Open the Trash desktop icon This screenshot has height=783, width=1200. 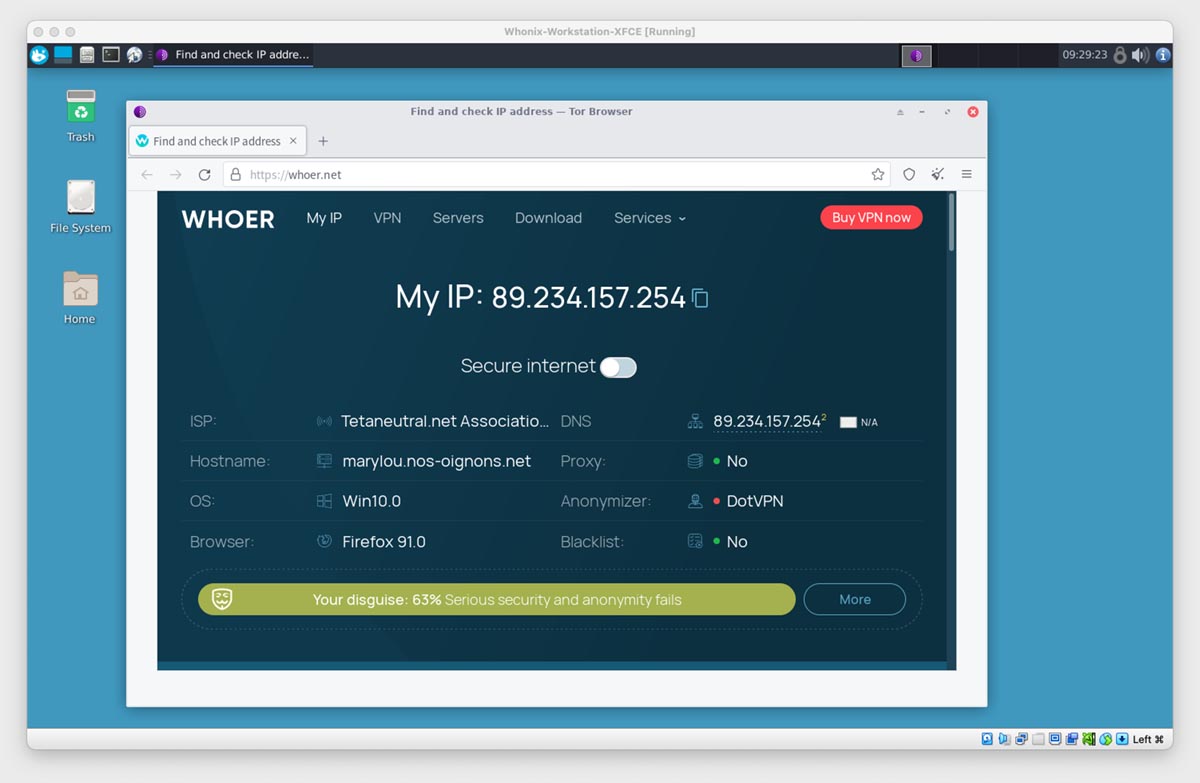click(81, 116)
